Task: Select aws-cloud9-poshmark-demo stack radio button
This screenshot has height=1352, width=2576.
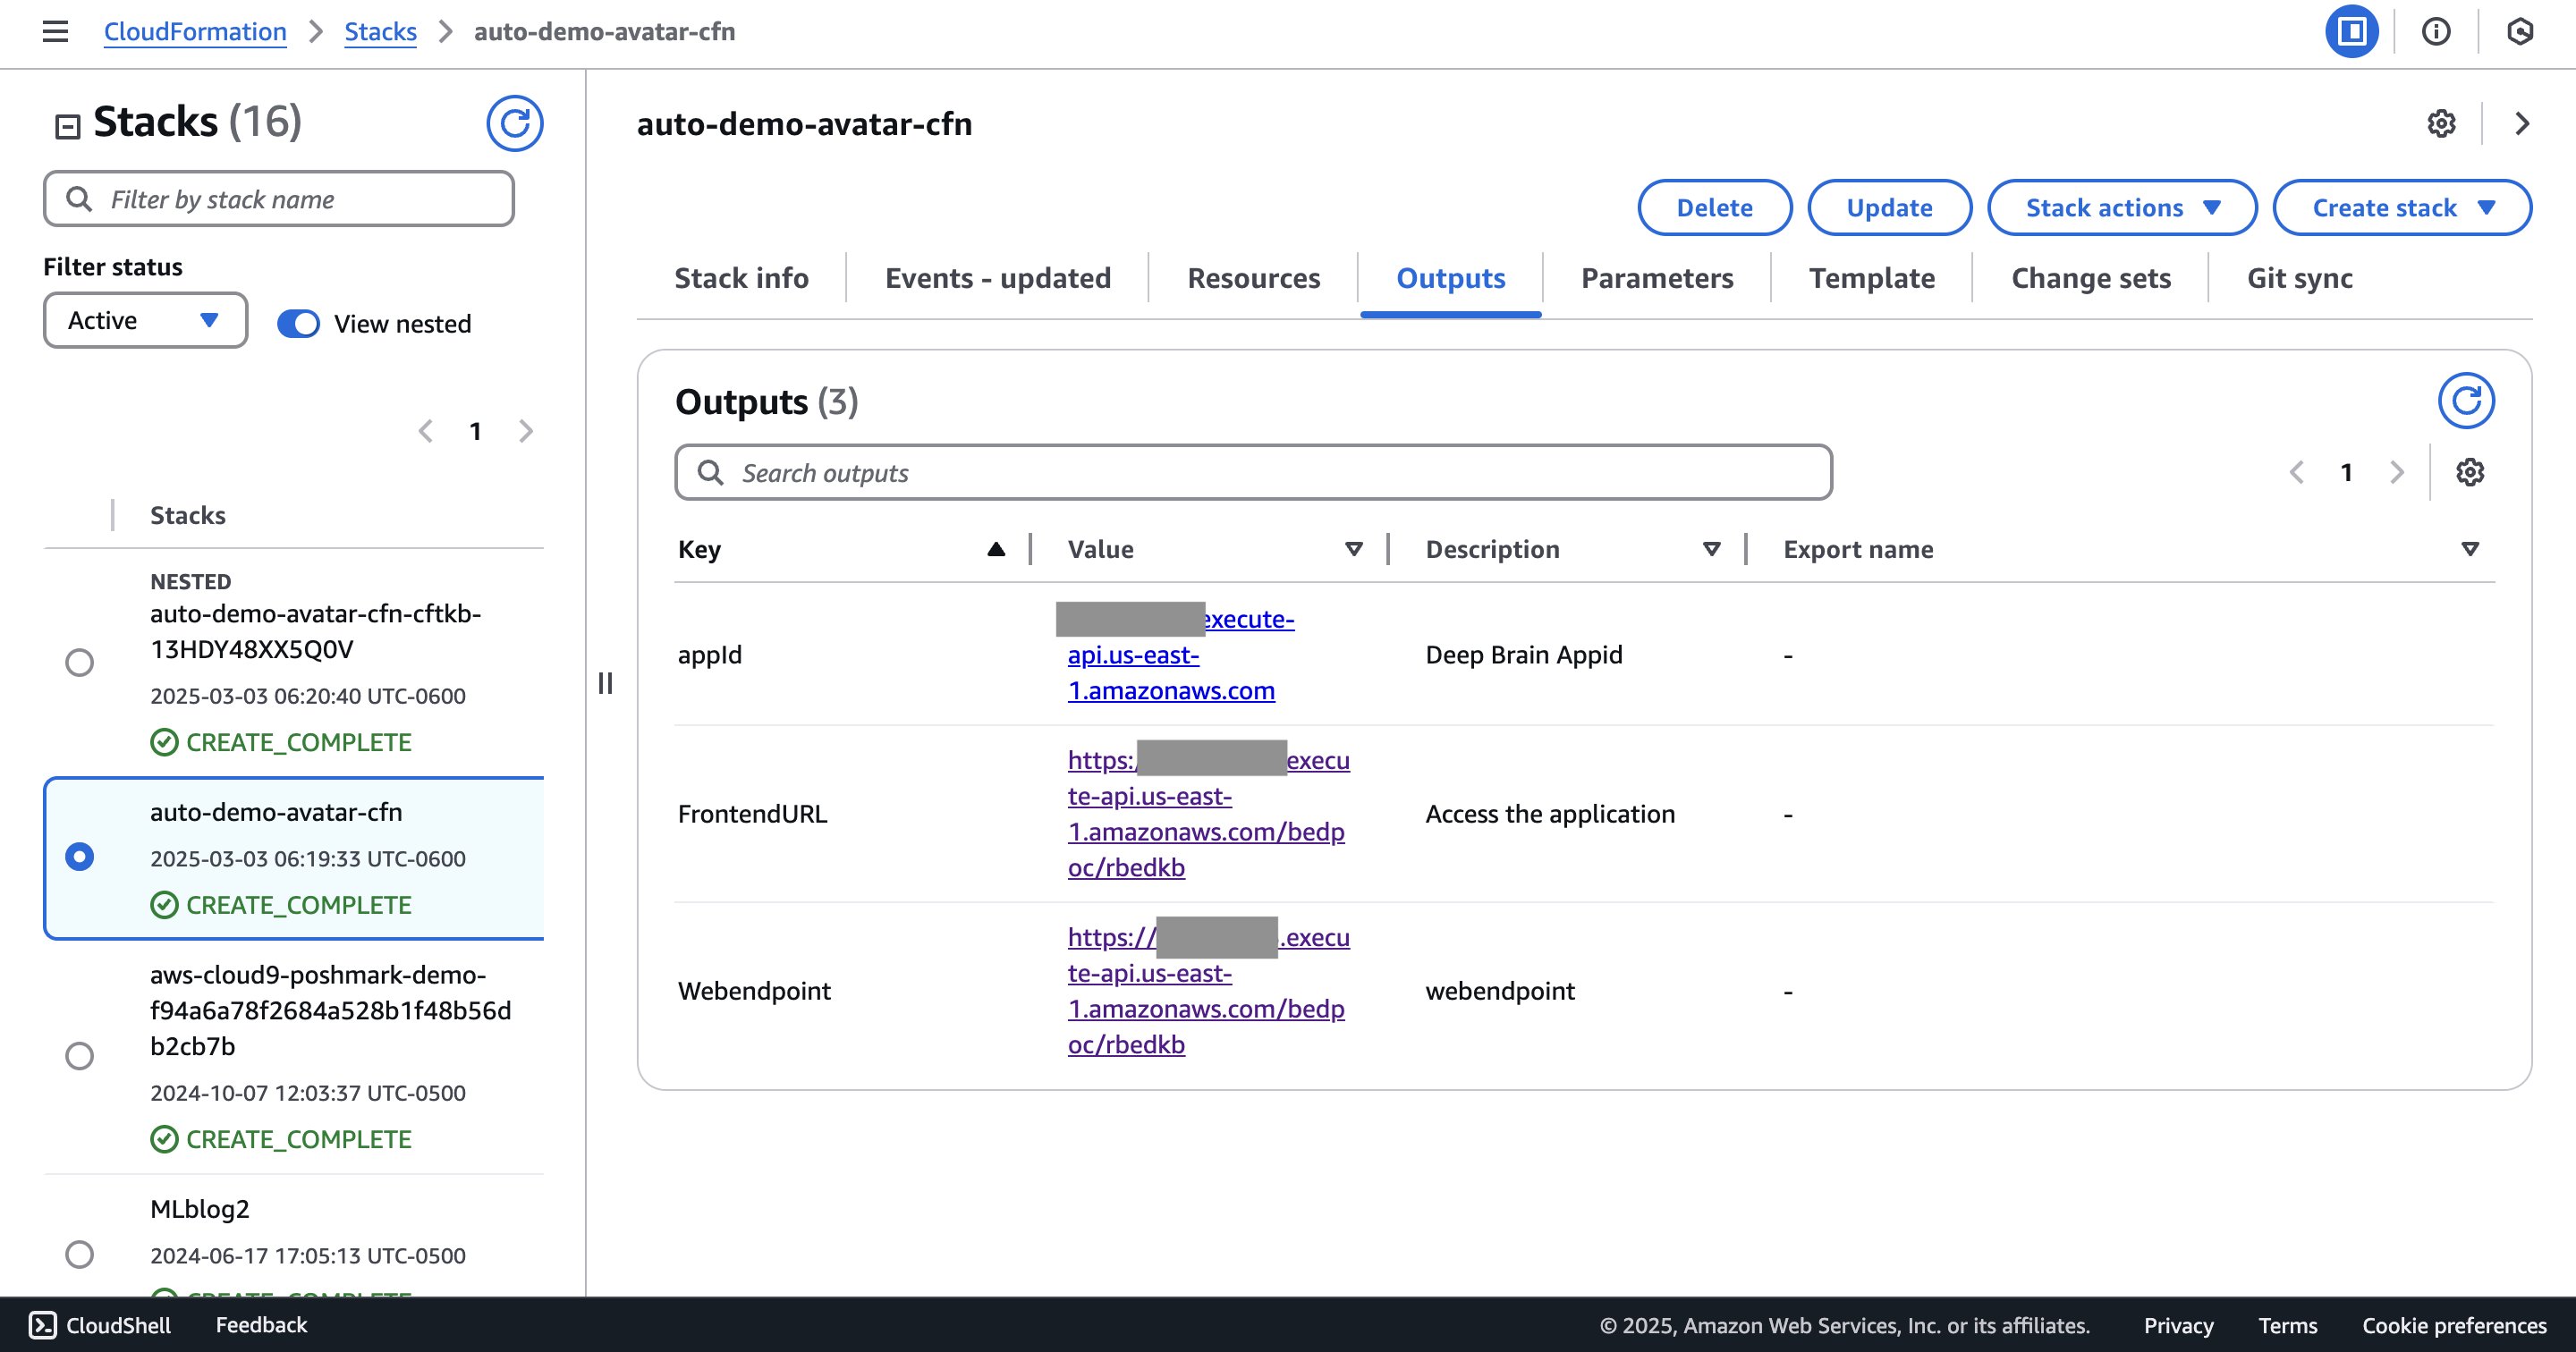Action: click(79, 1056)
